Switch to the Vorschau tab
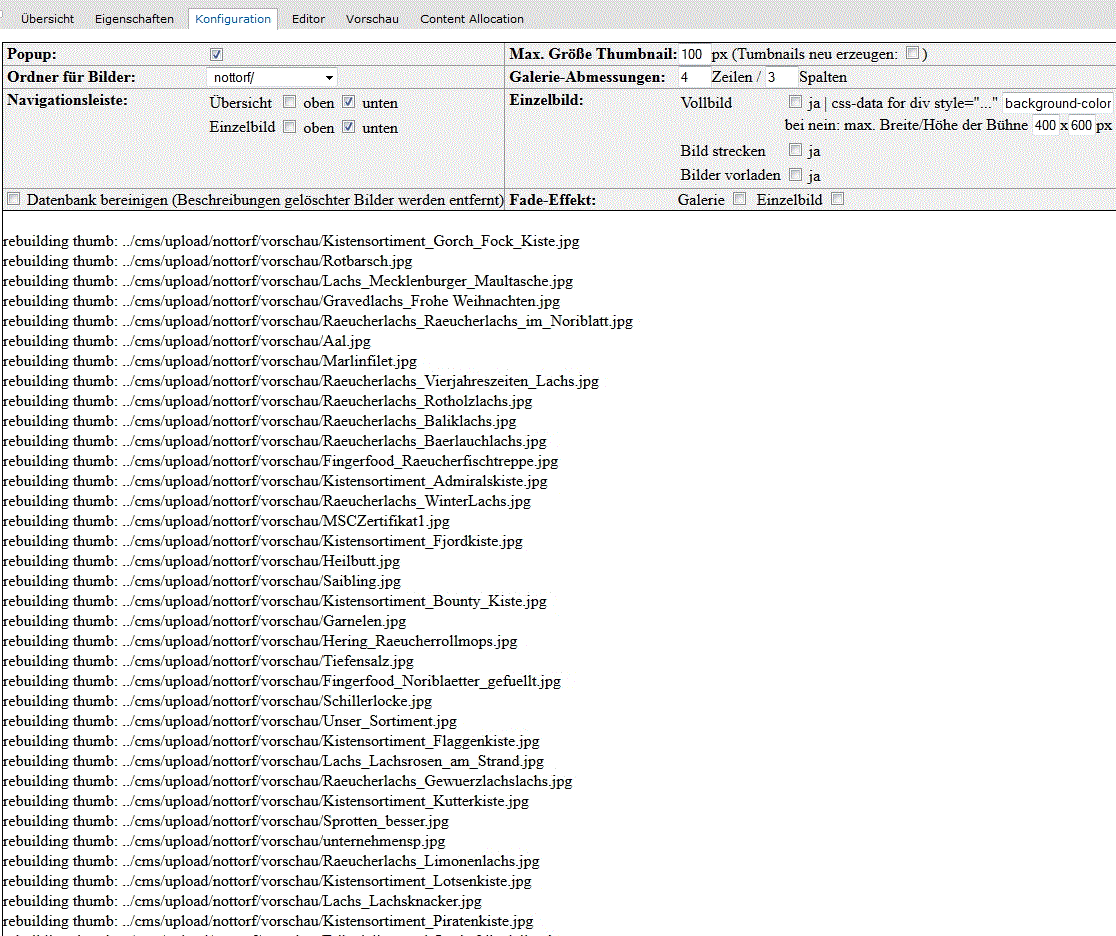This screenshot has width=1116, height=936. pos(372,19)
